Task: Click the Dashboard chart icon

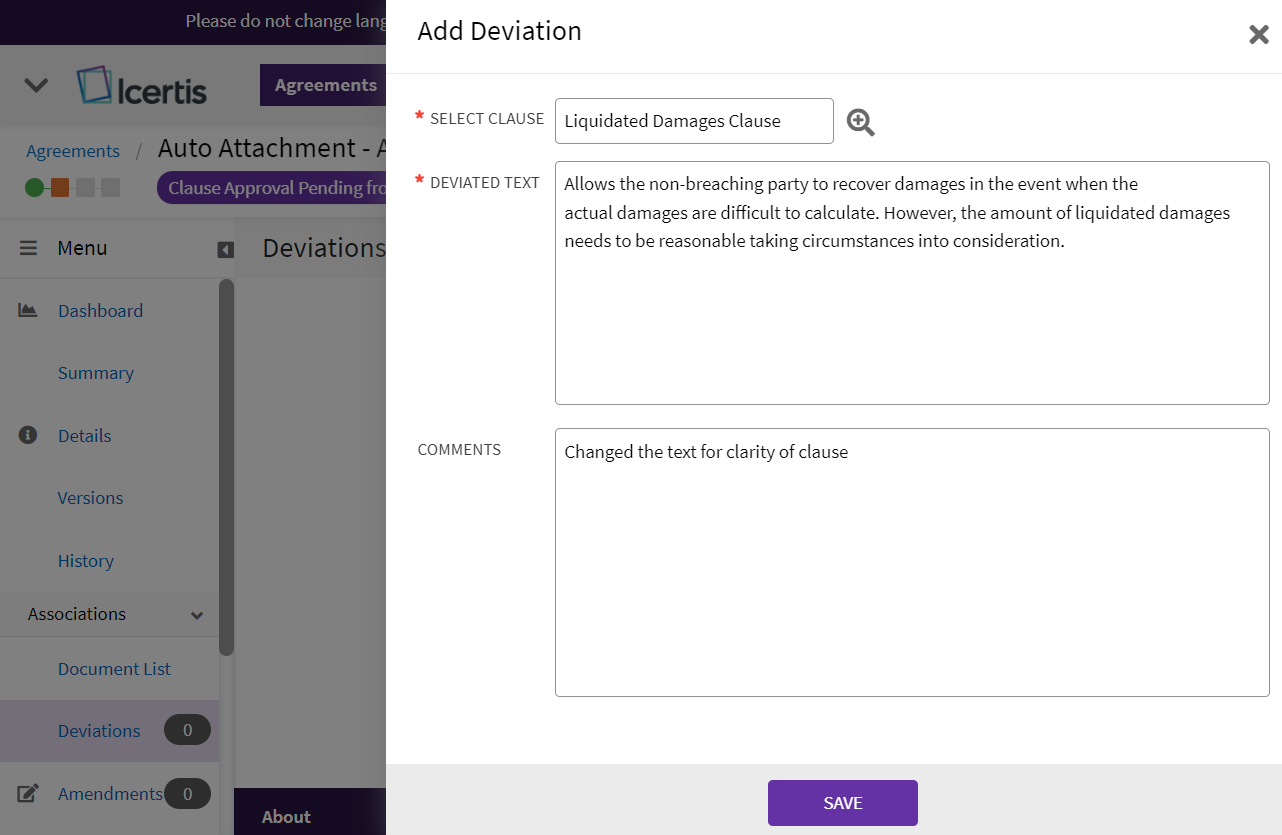Action: click(28, 311)
